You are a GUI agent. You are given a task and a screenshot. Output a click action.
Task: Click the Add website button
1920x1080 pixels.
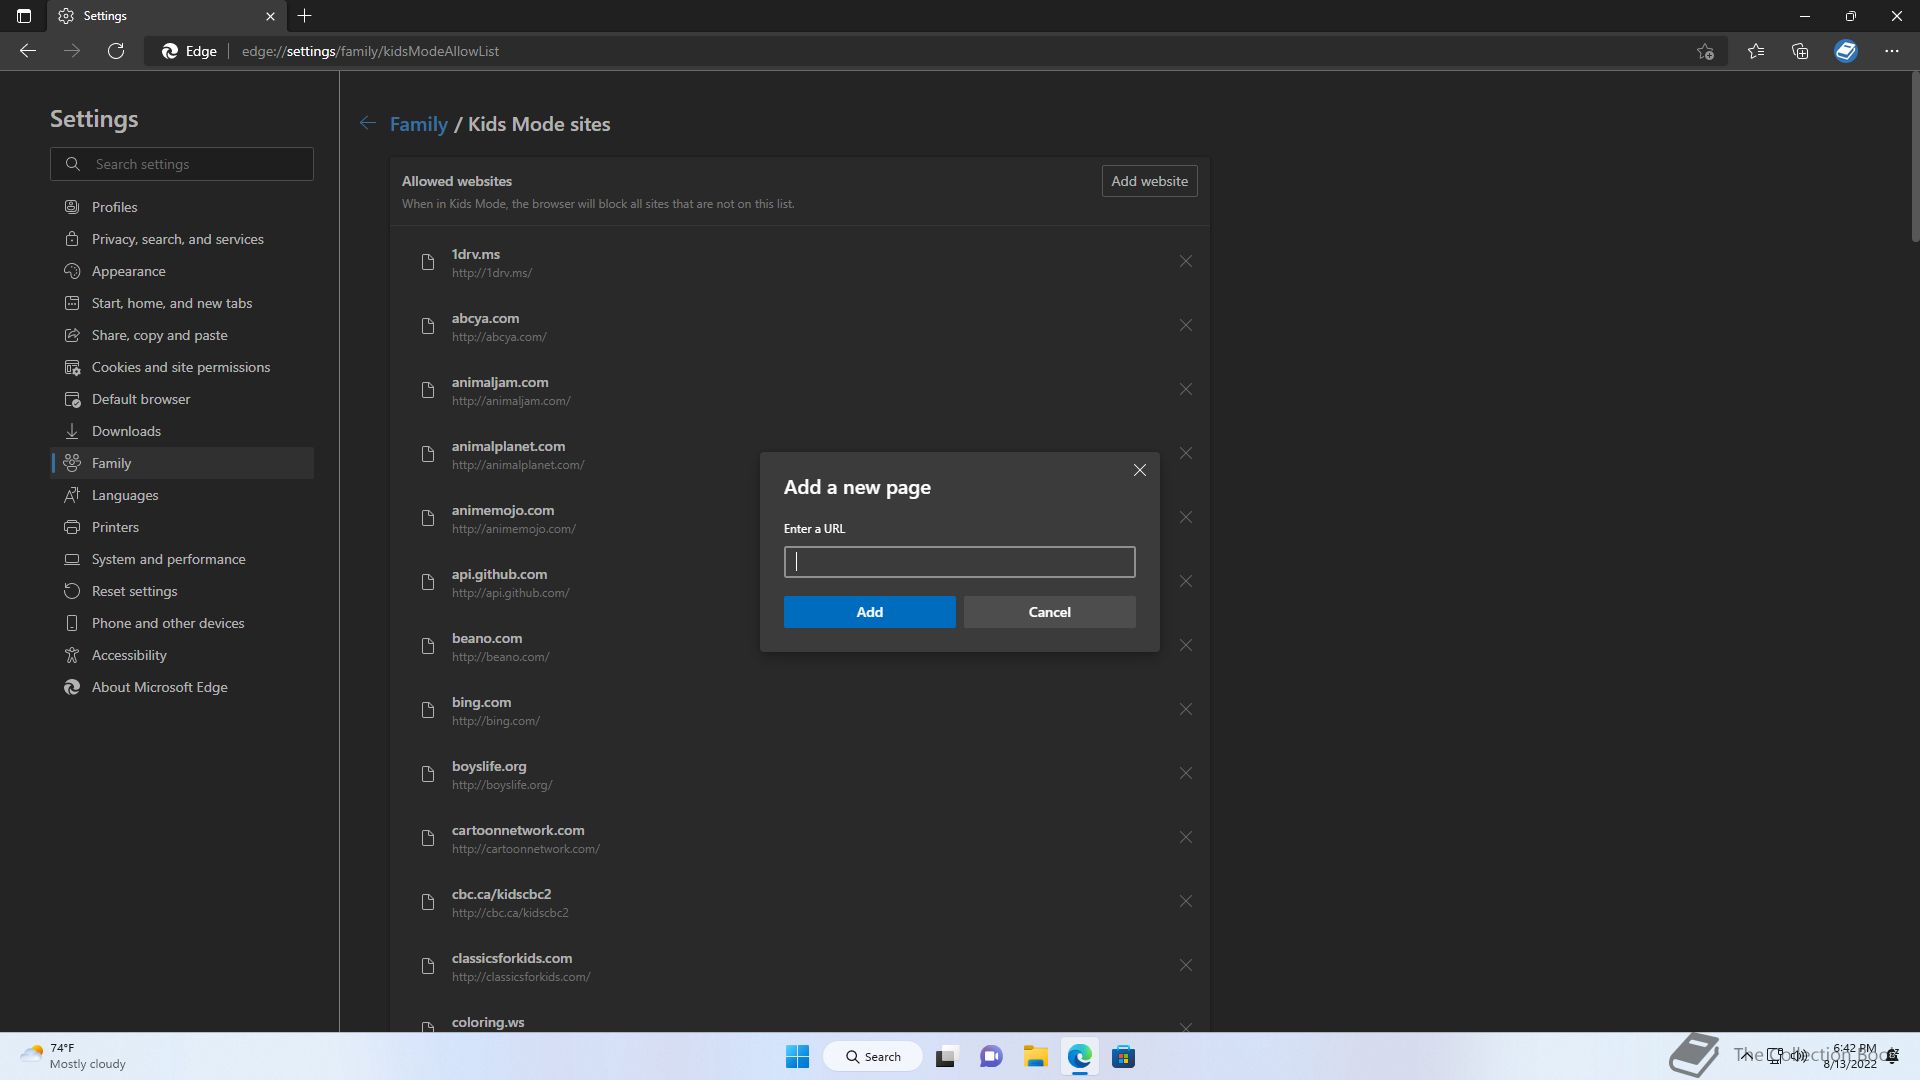tap(1149, 181)
